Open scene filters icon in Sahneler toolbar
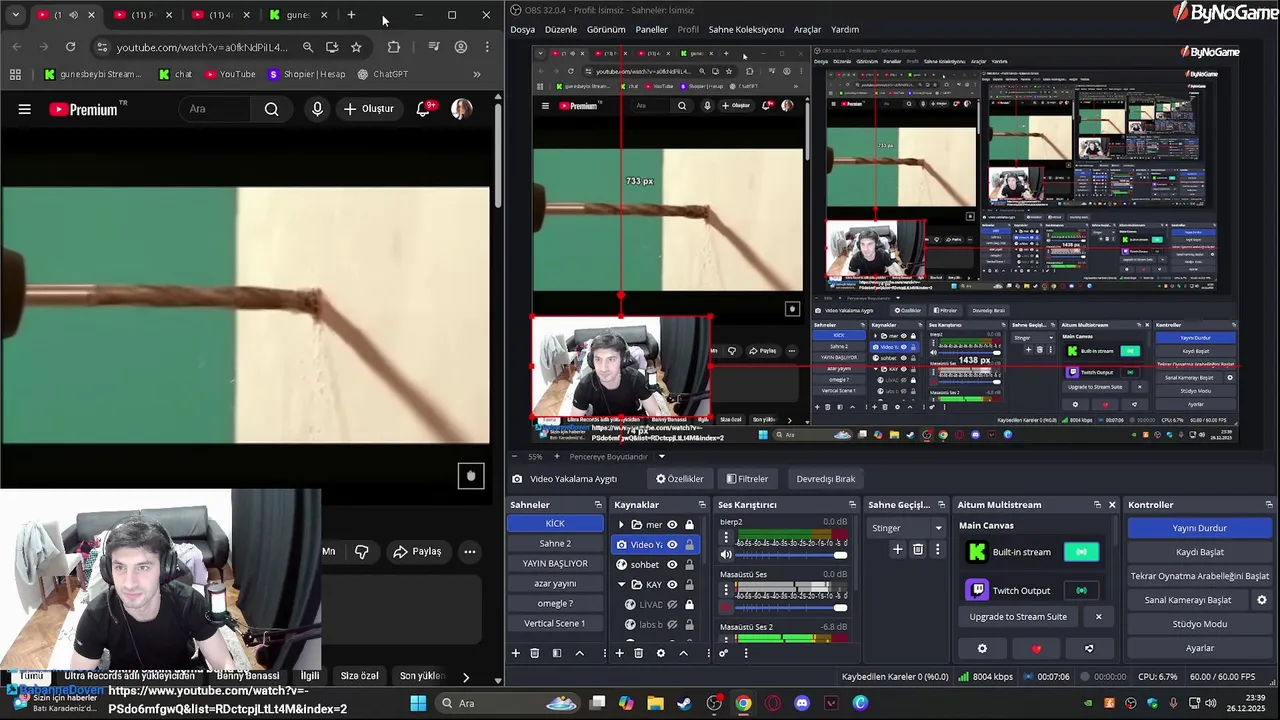 [556, 653]
